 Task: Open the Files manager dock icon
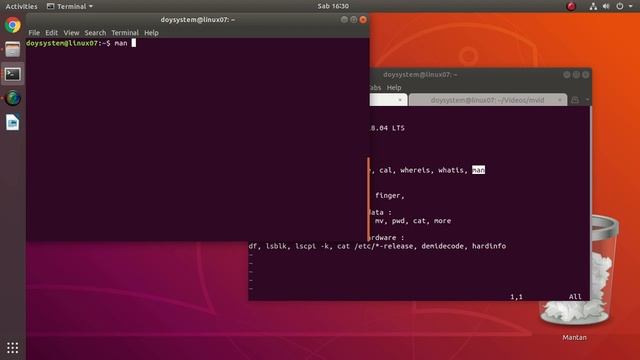[13, 49]
